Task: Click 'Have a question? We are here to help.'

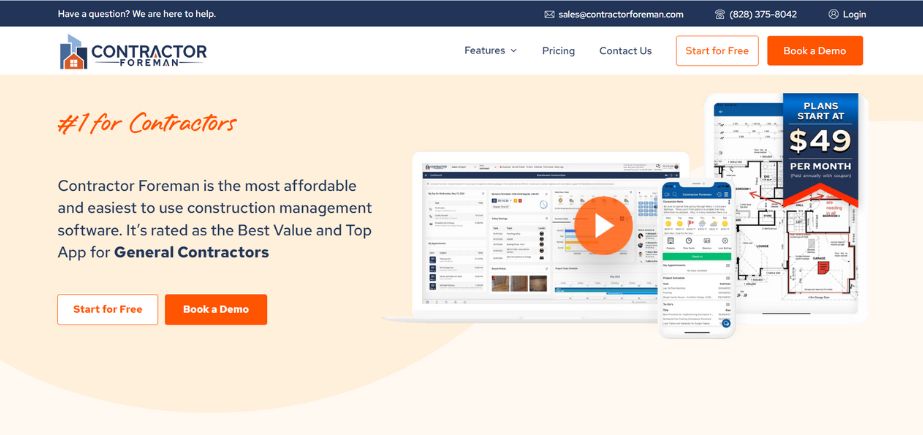Action: pos(137,14)
